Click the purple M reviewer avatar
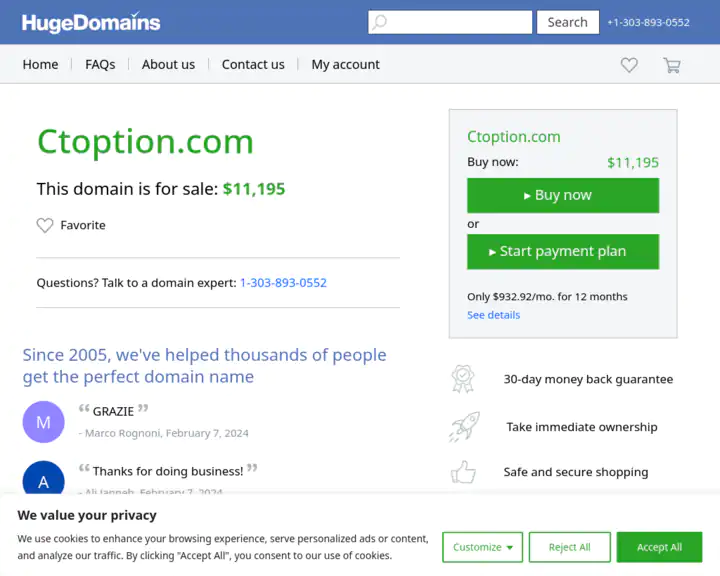720x576 pixels. tap(43, 422)
